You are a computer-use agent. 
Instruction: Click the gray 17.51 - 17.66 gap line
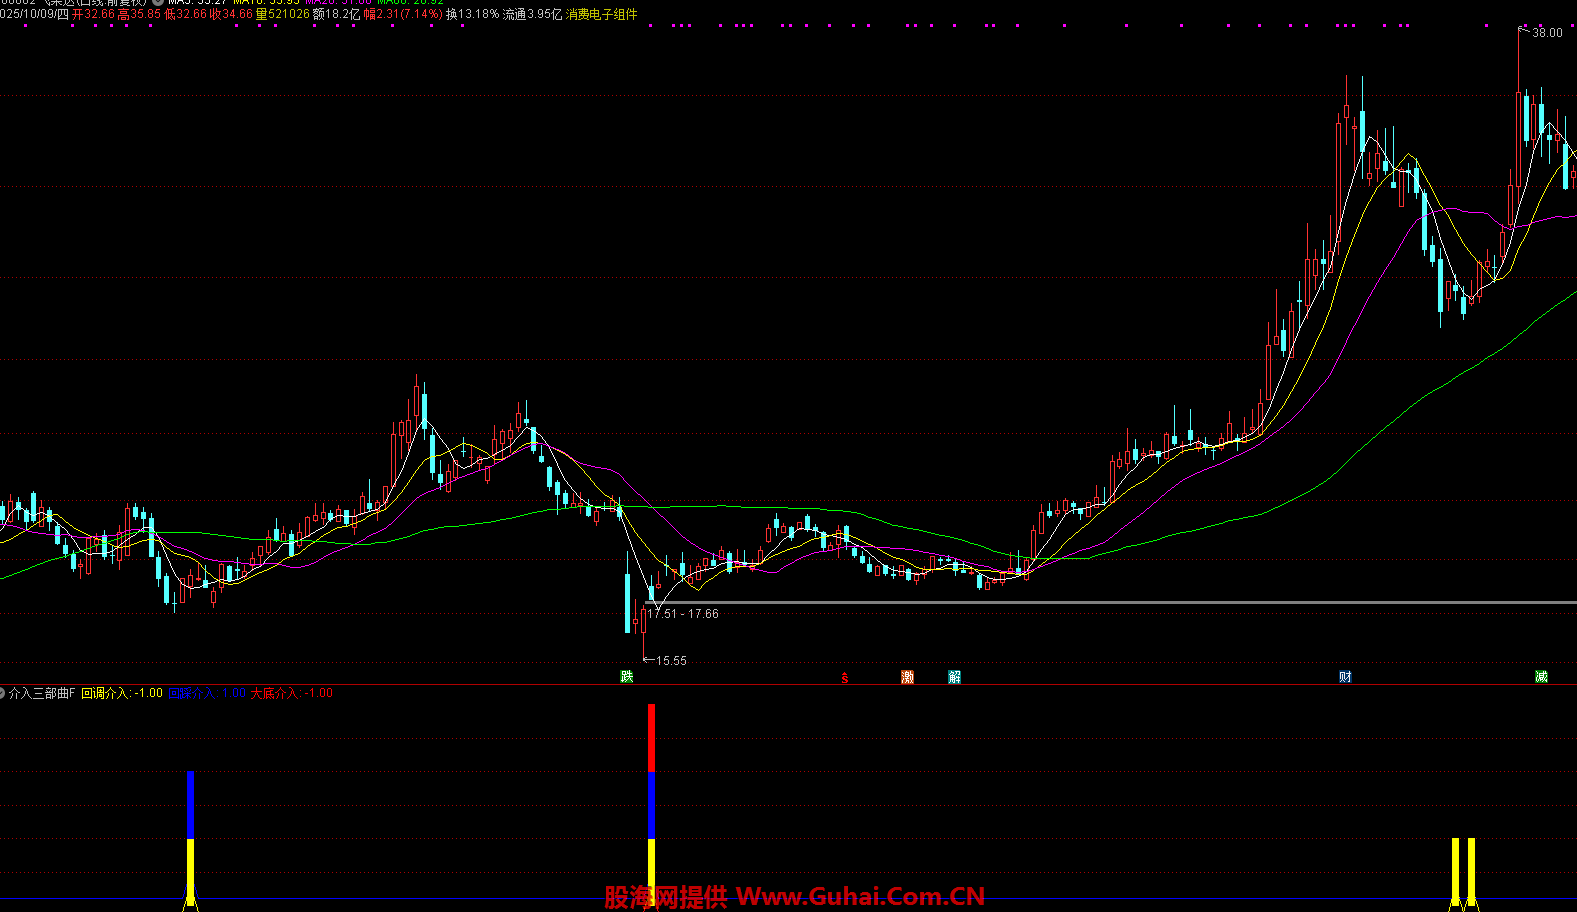click(x=1100, y=602)
